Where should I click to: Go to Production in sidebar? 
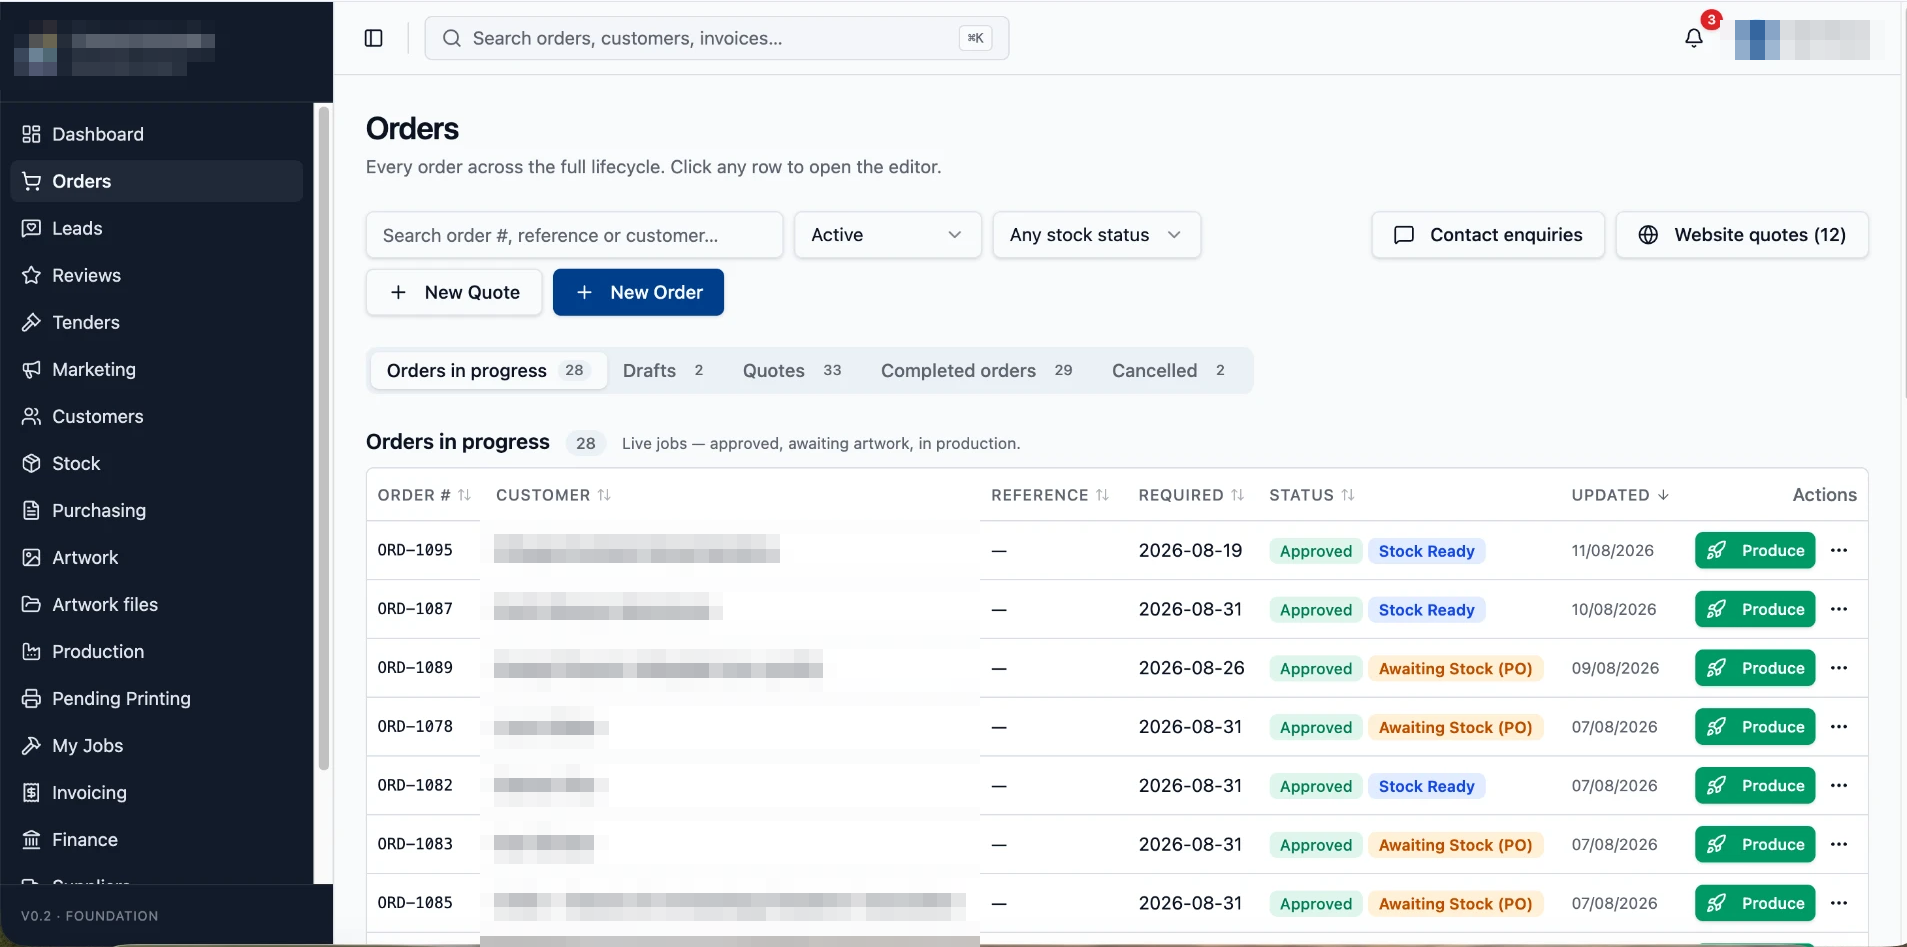(156, 651)
